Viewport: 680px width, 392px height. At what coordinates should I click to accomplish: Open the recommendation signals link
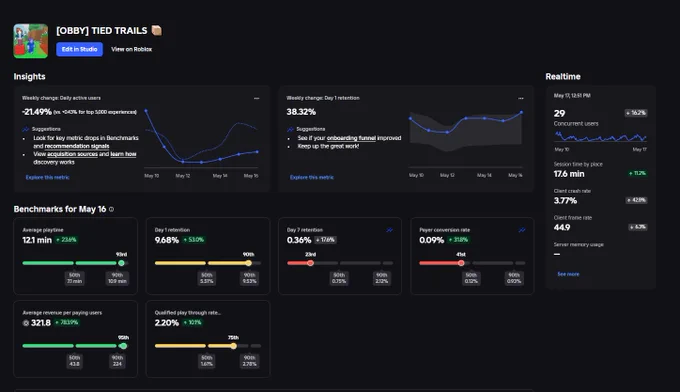[77, 146]
